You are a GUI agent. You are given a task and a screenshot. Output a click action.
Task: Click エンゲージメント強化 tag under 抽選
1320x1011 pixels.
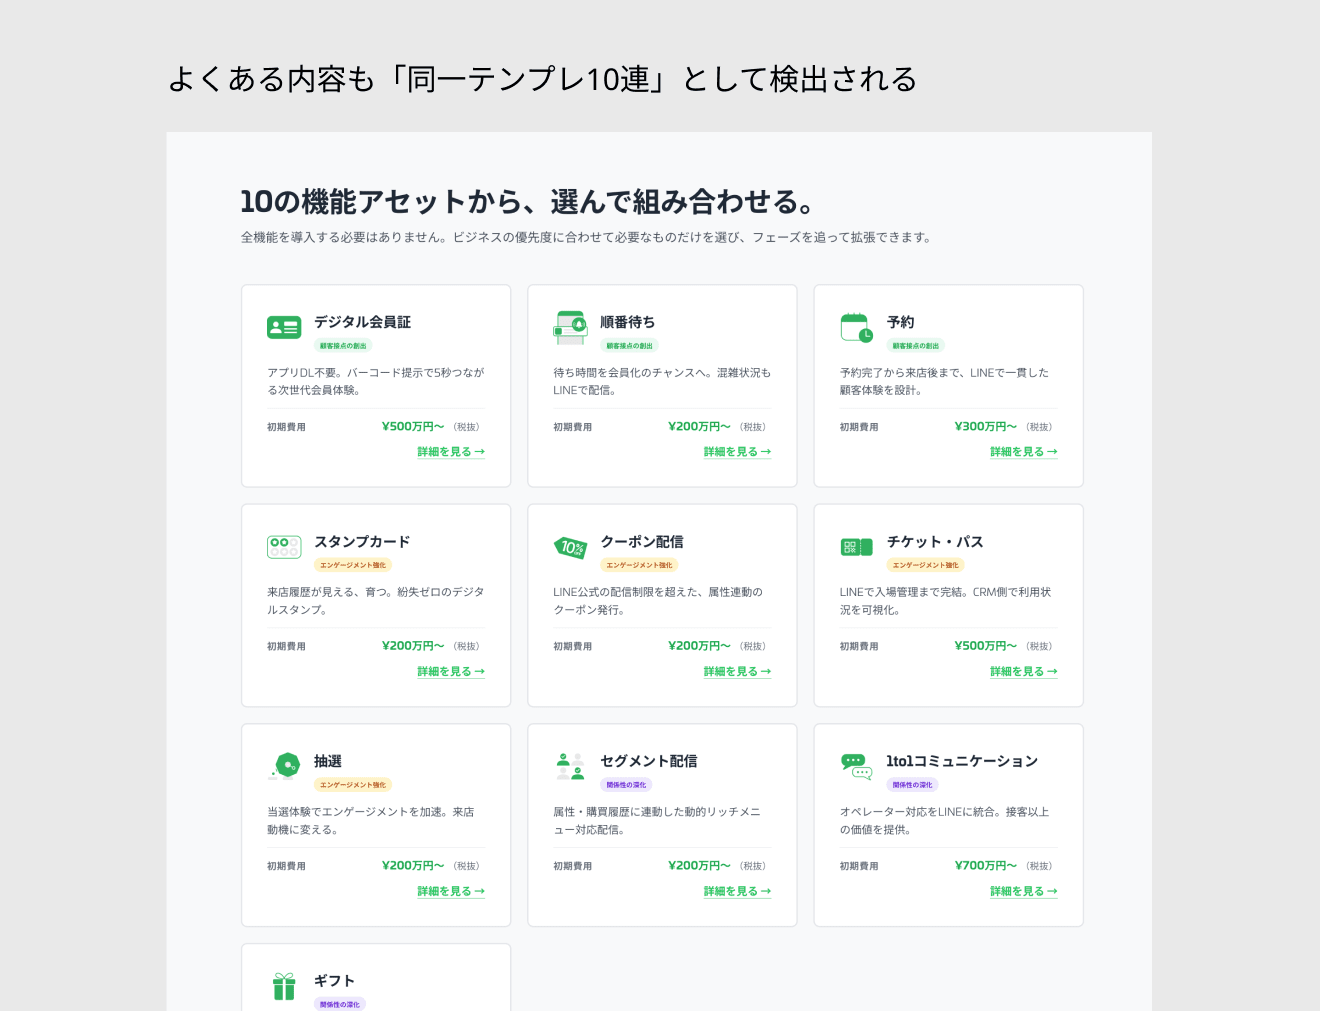click(353, 785)
